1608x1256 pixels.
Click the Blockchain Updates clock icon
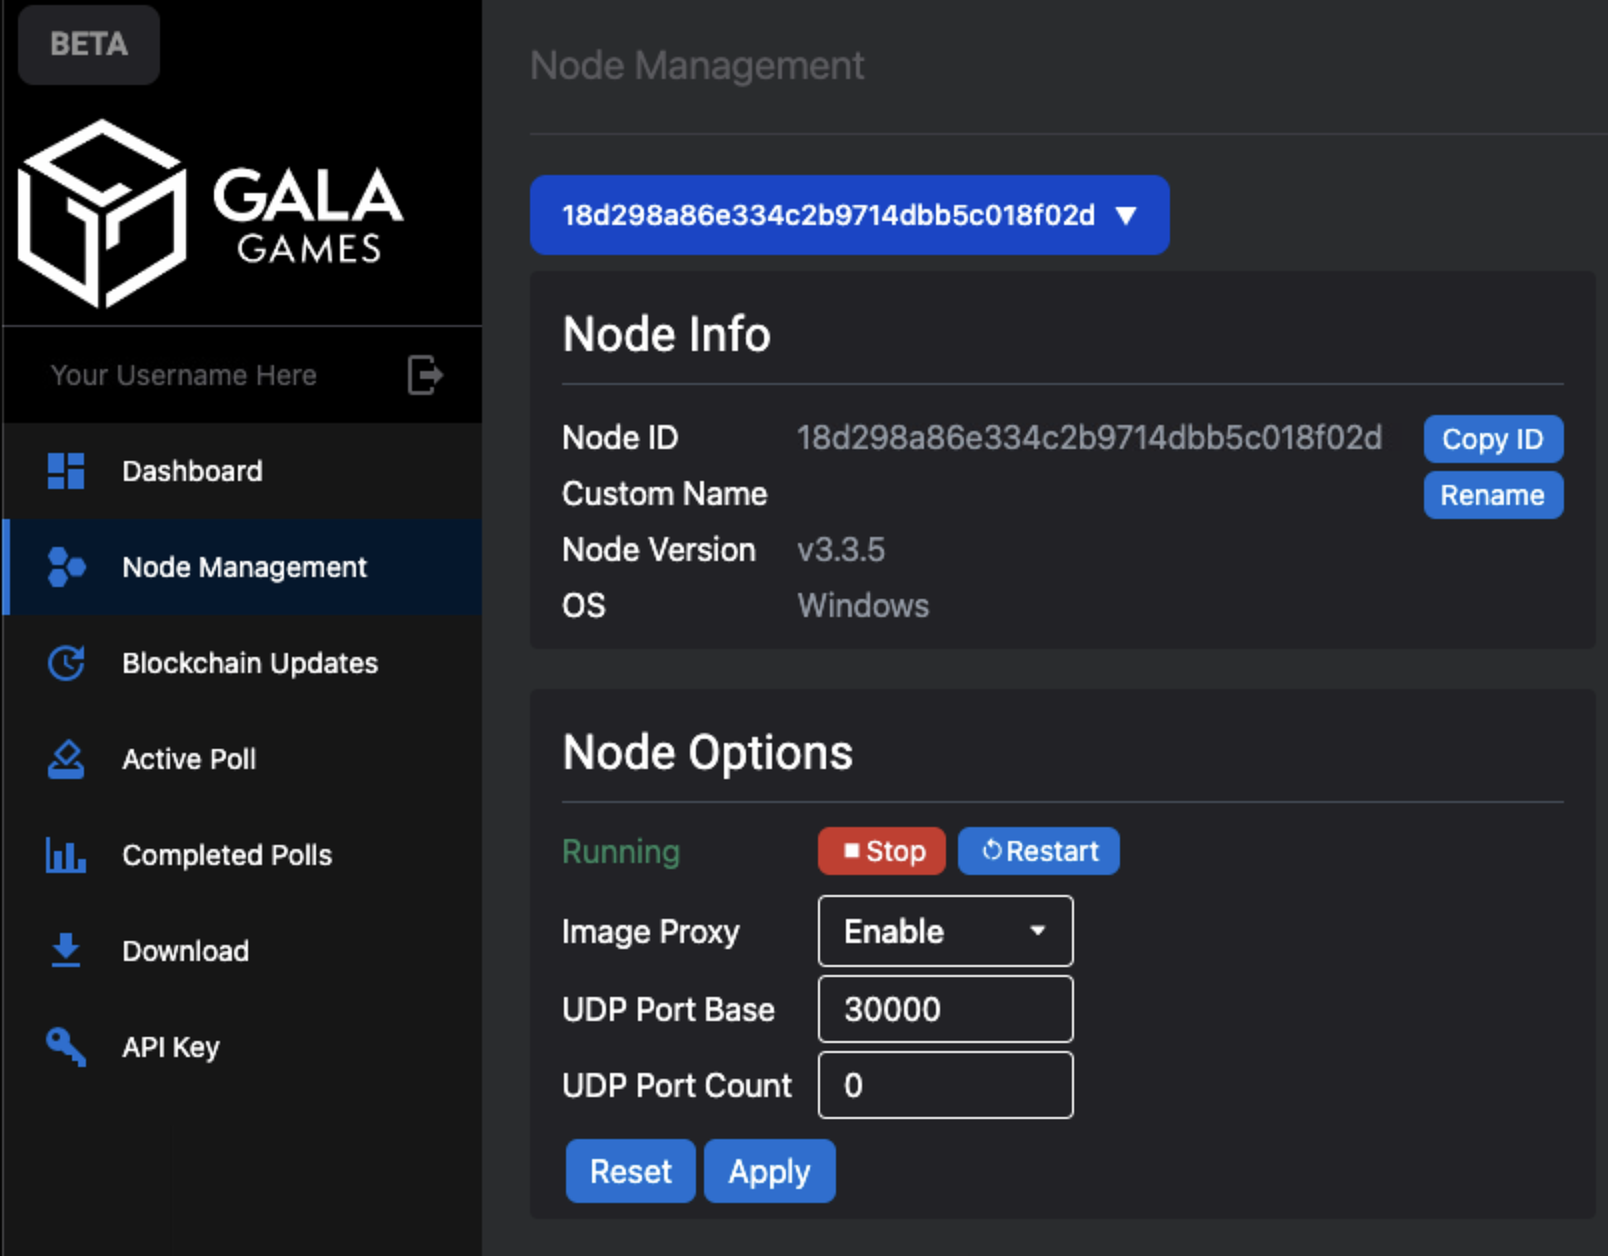(x=66, y=663)
